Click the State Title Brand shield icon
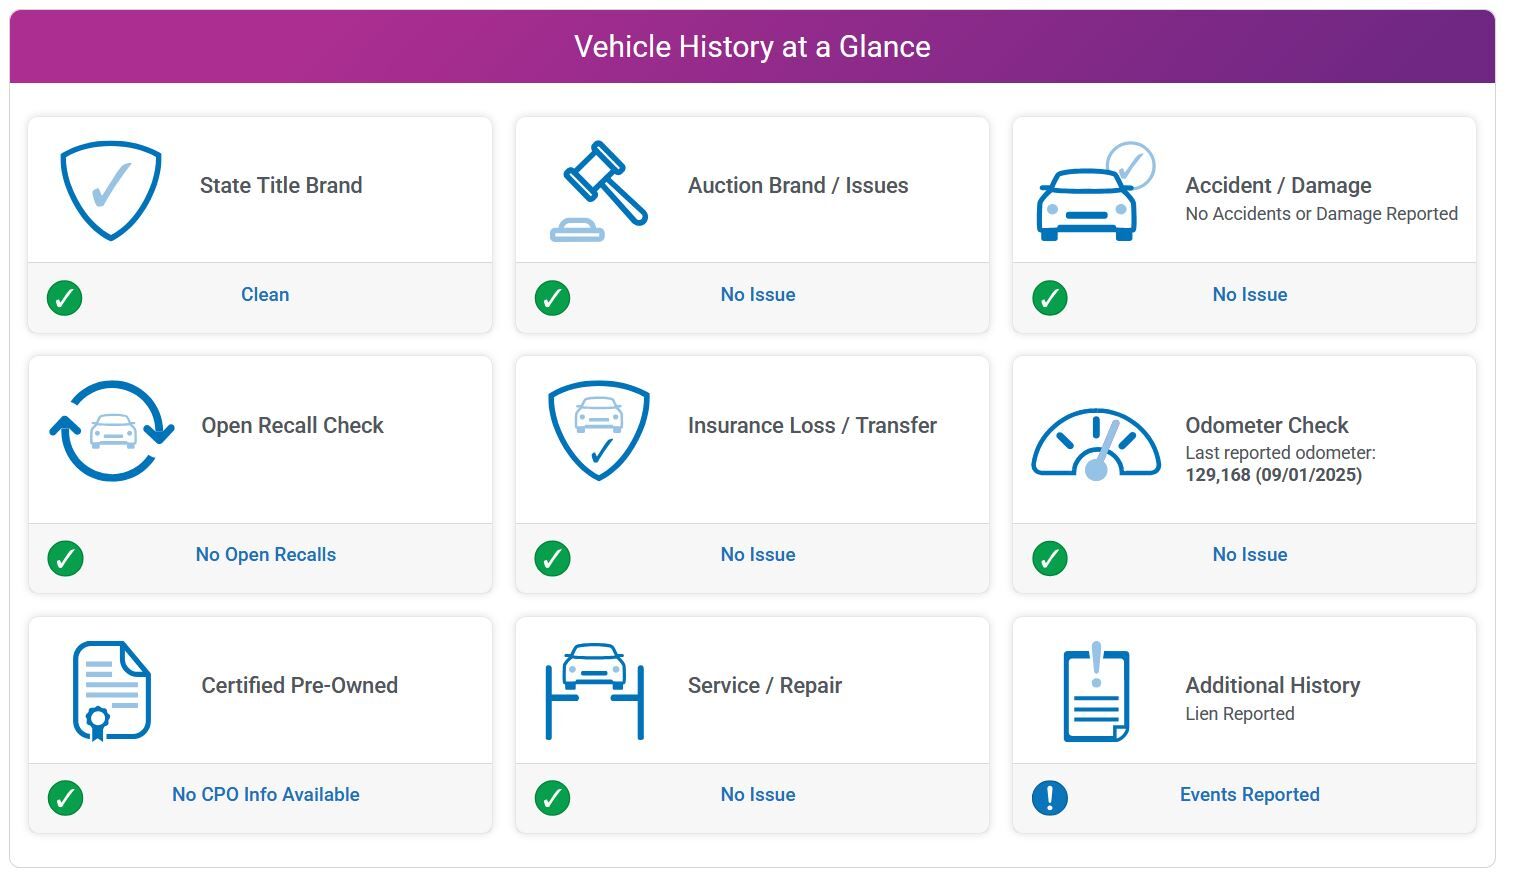1521x877 pixels. 110,190
